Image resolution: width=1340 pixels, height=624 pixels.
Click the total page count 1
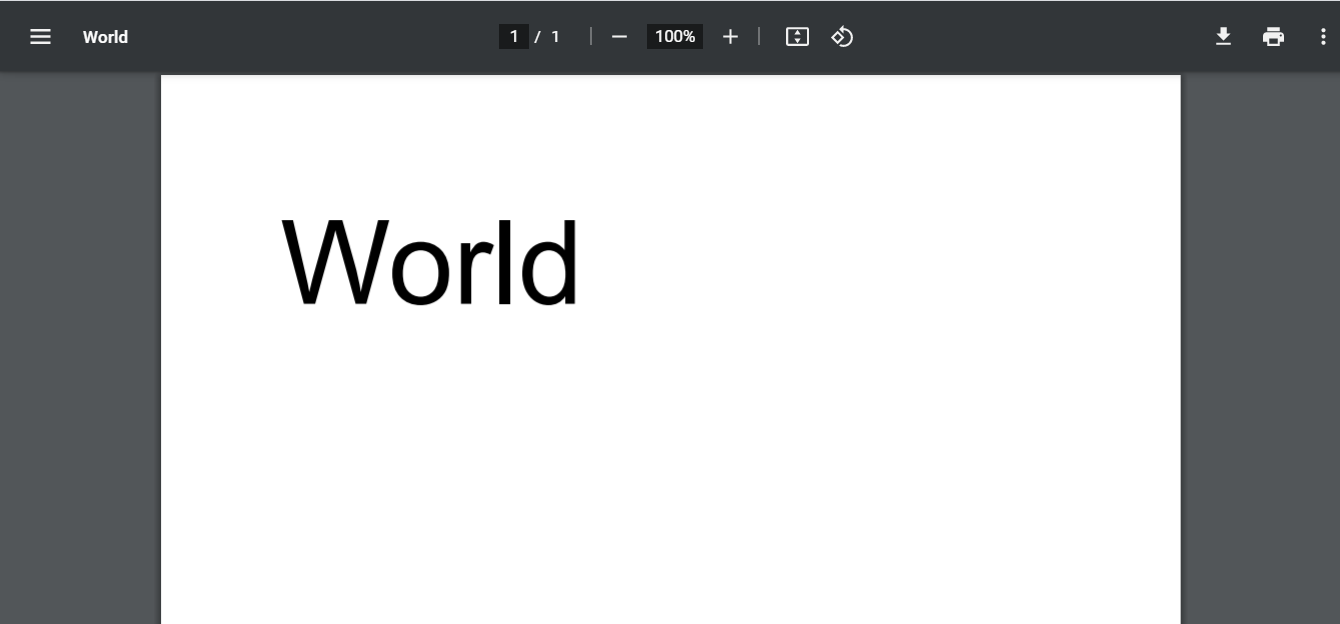(x=556, y=37)
